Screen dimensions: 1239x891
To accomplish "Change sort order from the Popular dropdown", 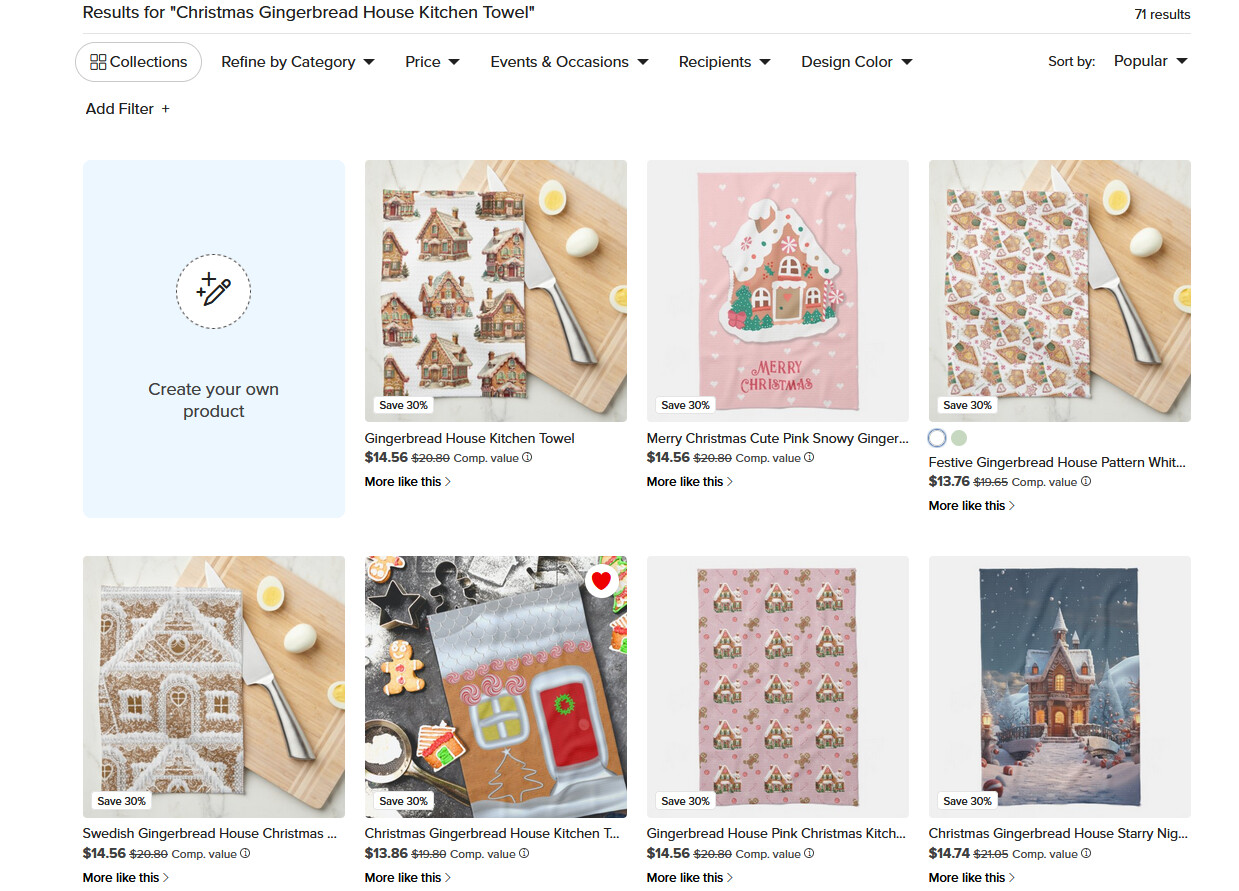I will (1151, 61).
